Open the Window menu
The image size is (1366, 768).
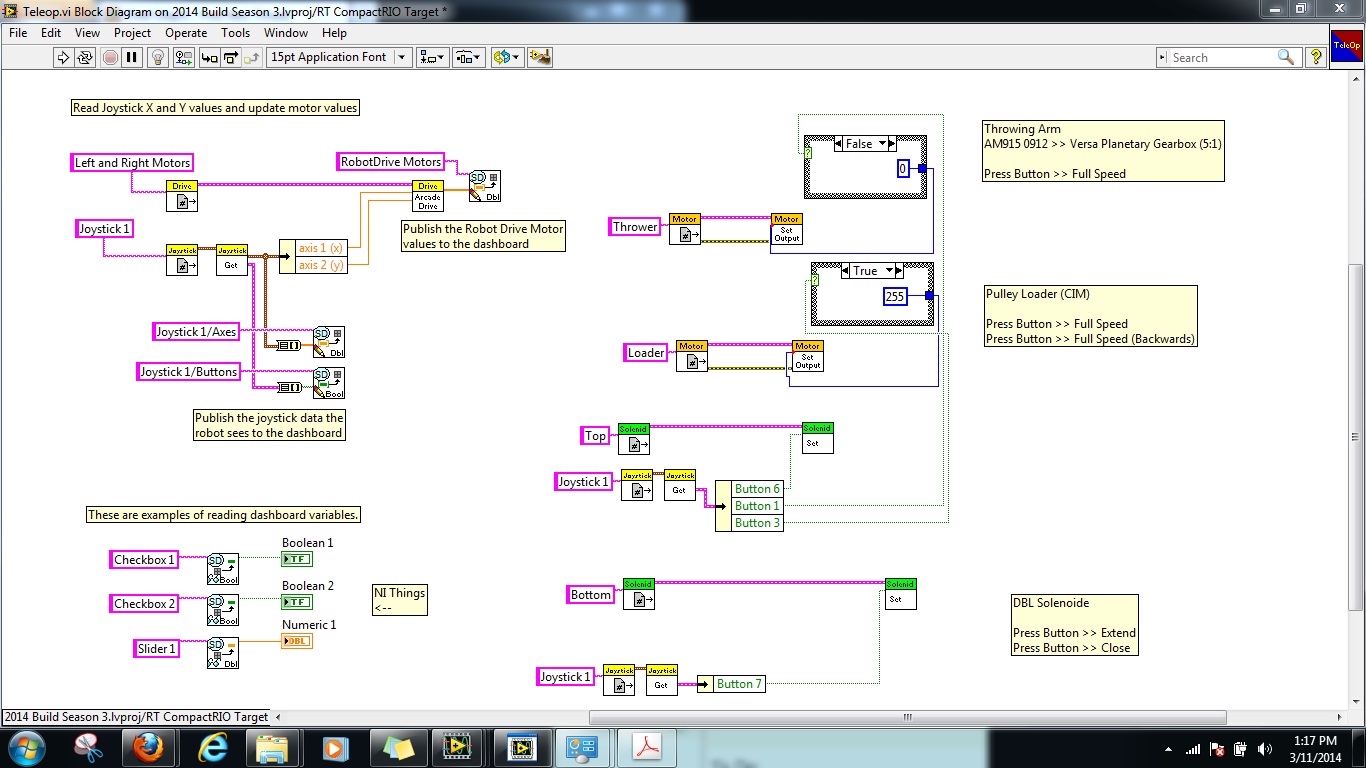coord(286,33)
